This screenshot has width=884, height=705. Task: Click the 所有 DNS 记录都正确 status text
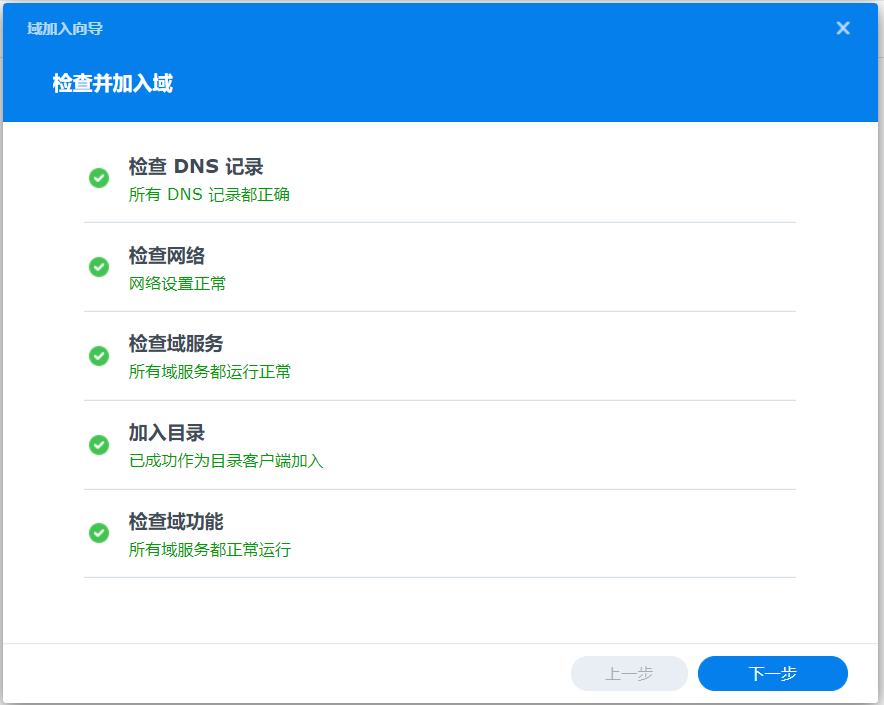[209, 195]
